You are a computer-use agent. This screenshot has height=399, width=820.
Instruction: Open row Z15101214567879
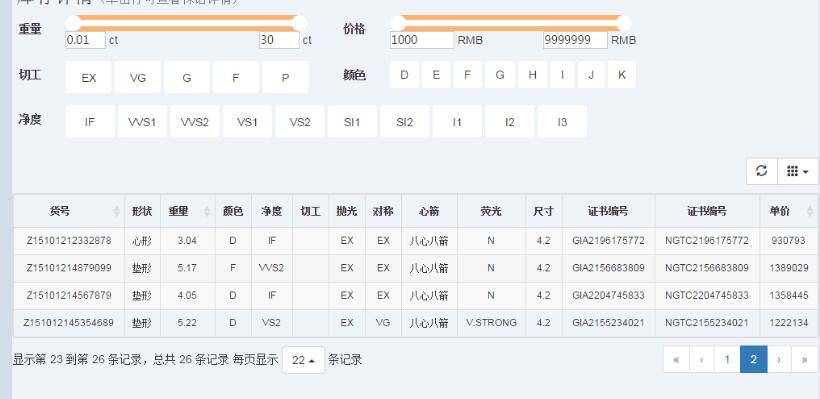pos(416,295)
